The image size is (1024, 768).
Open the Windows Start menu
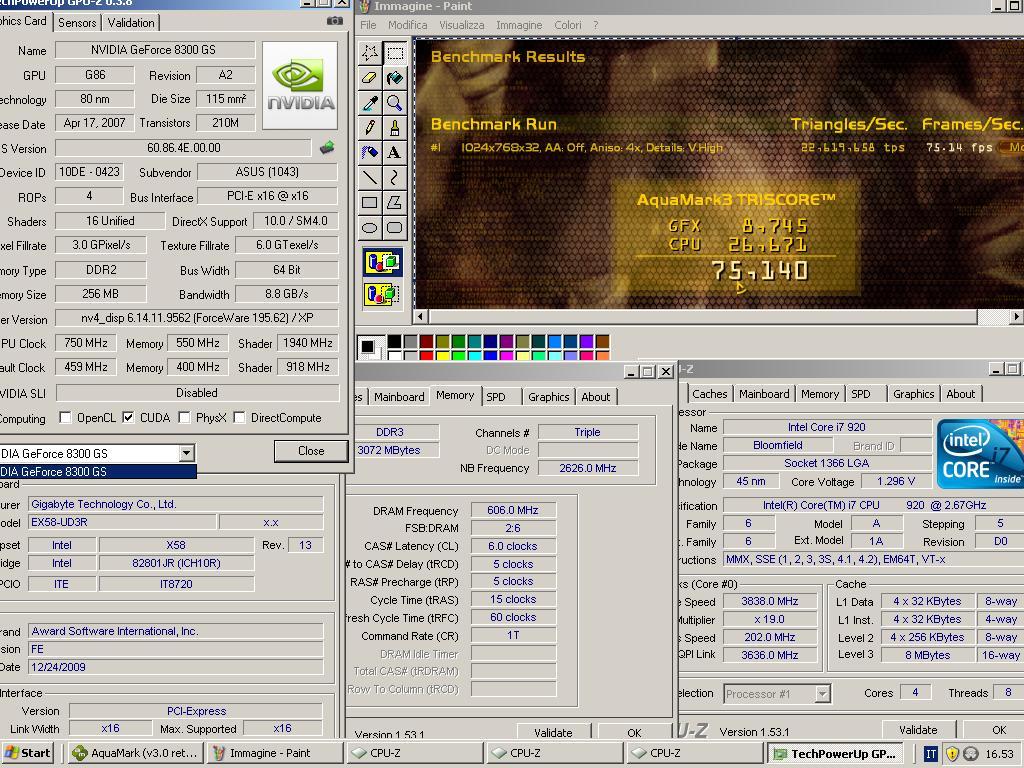(x=27, y=753)
